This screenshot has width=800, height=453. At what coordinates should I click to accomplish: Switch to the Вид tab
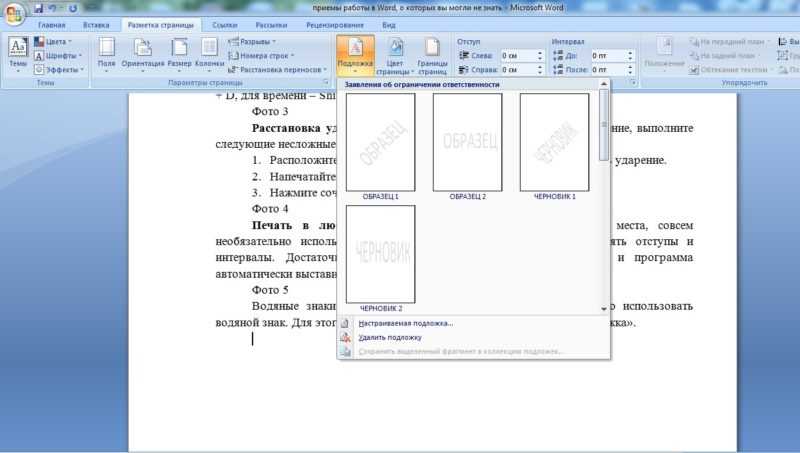point(389,25)
